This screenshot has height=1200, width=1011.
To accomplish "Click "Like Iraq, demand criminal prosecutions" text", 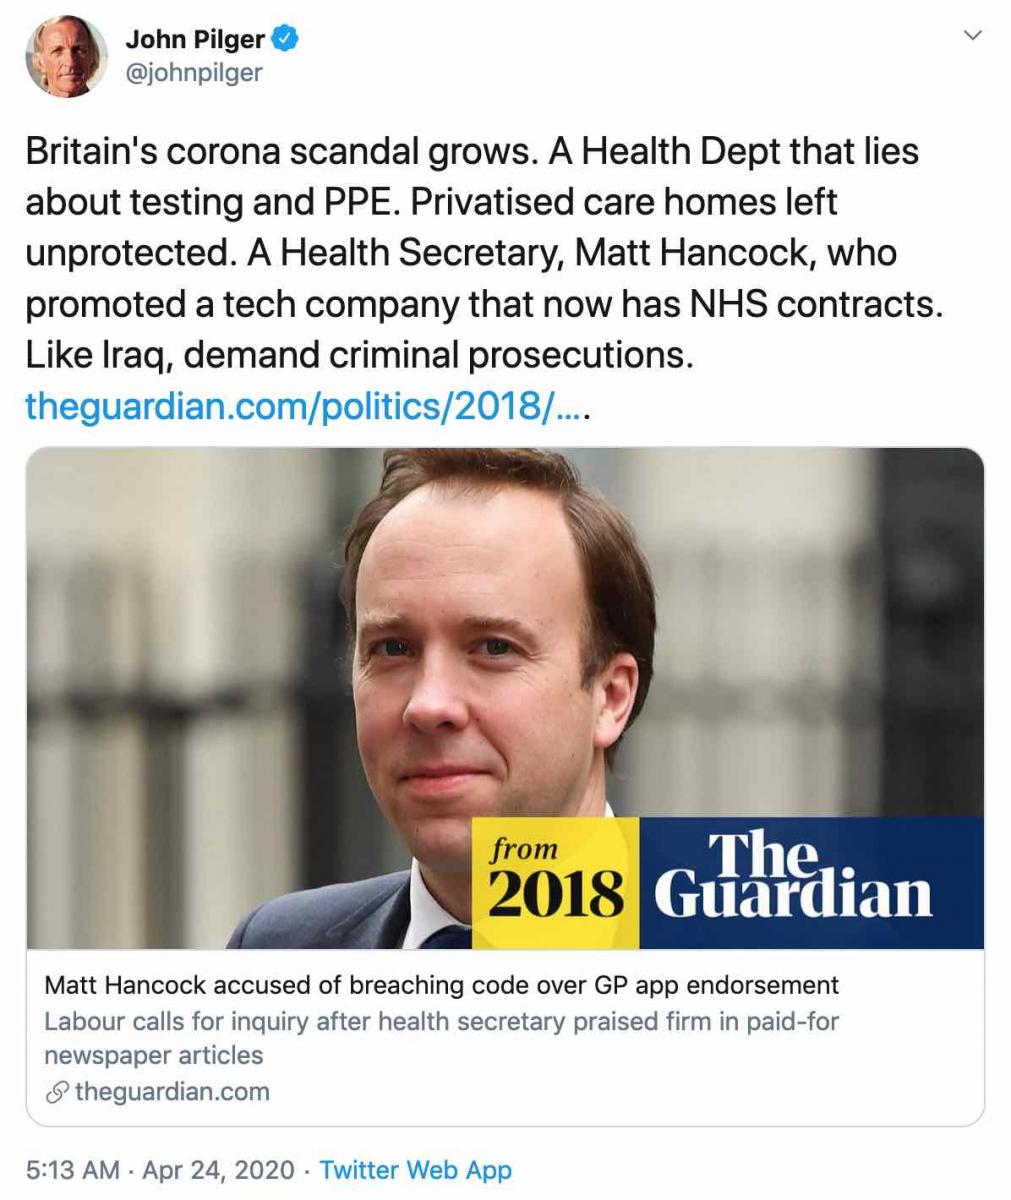I will coord(359,354).
